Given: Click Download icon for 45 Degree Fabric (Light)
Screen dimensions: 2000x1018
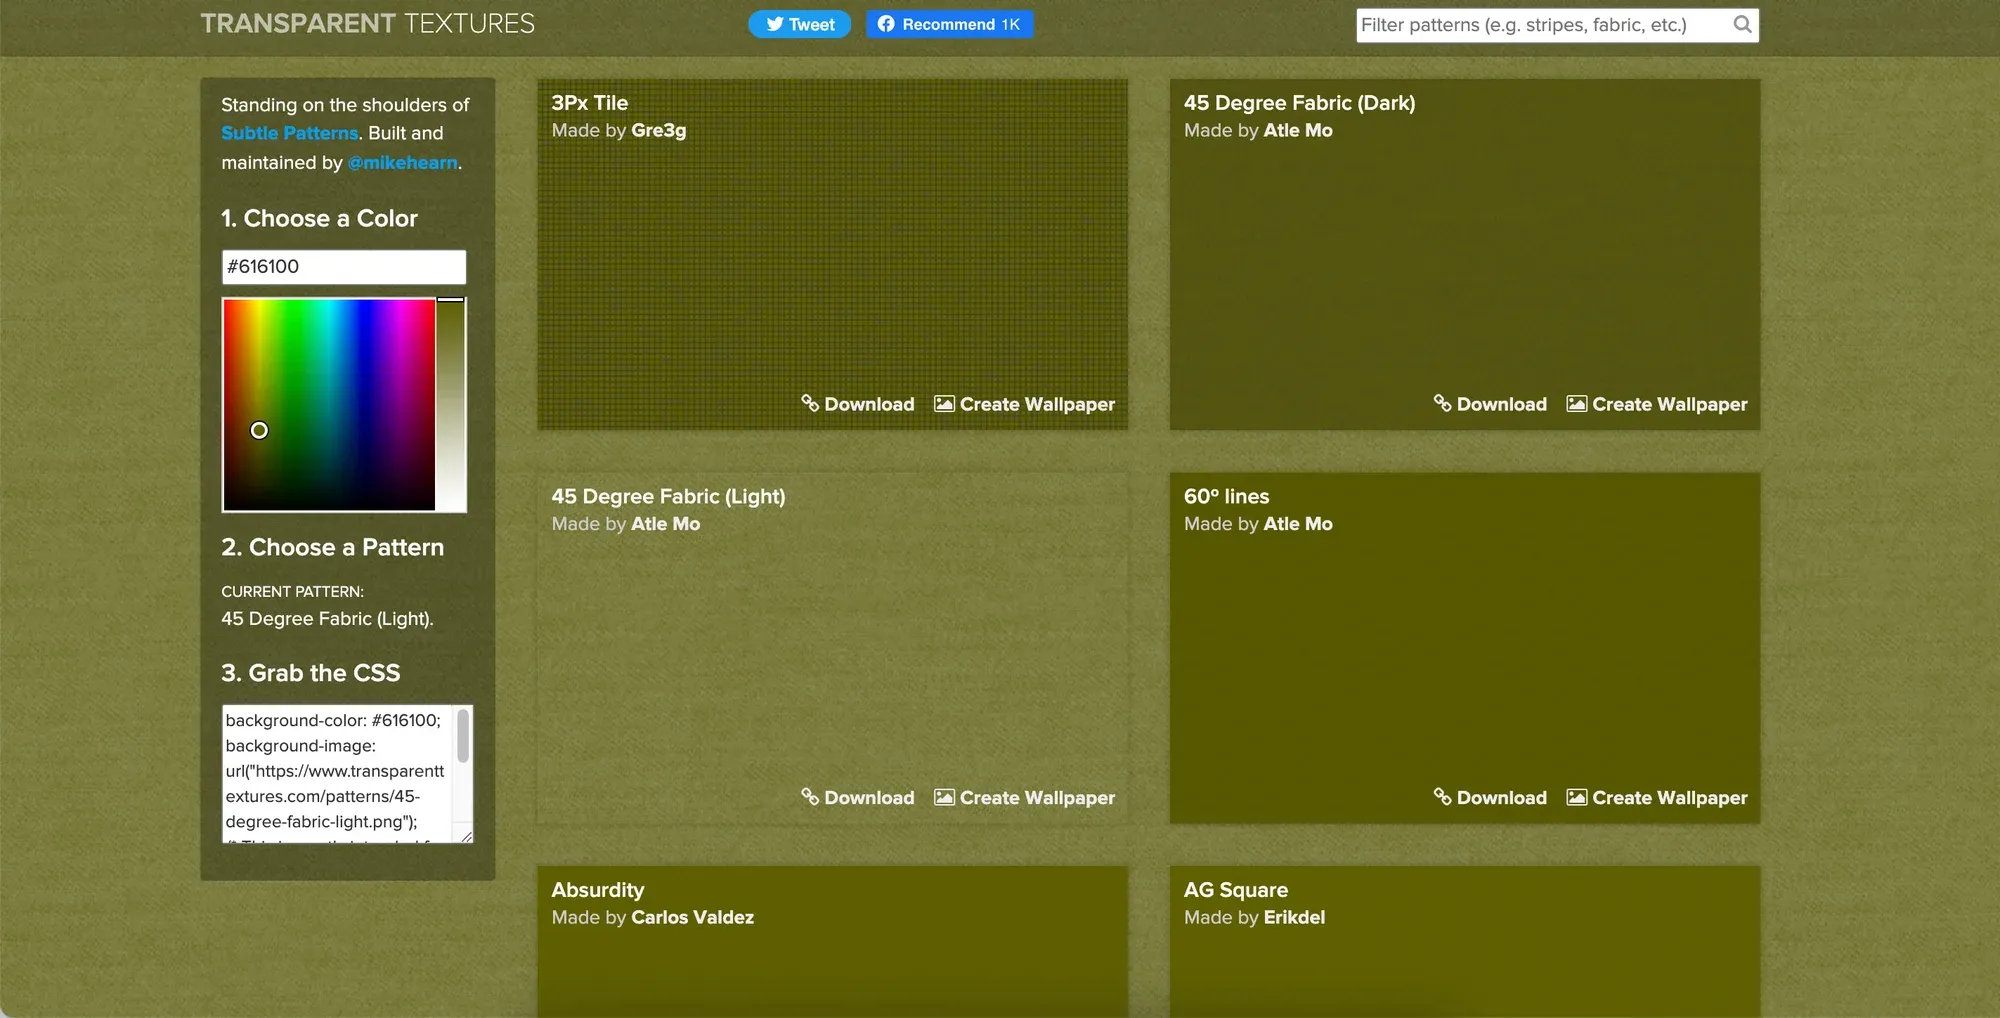Looking at the screenshot, I should click(810, 797).
